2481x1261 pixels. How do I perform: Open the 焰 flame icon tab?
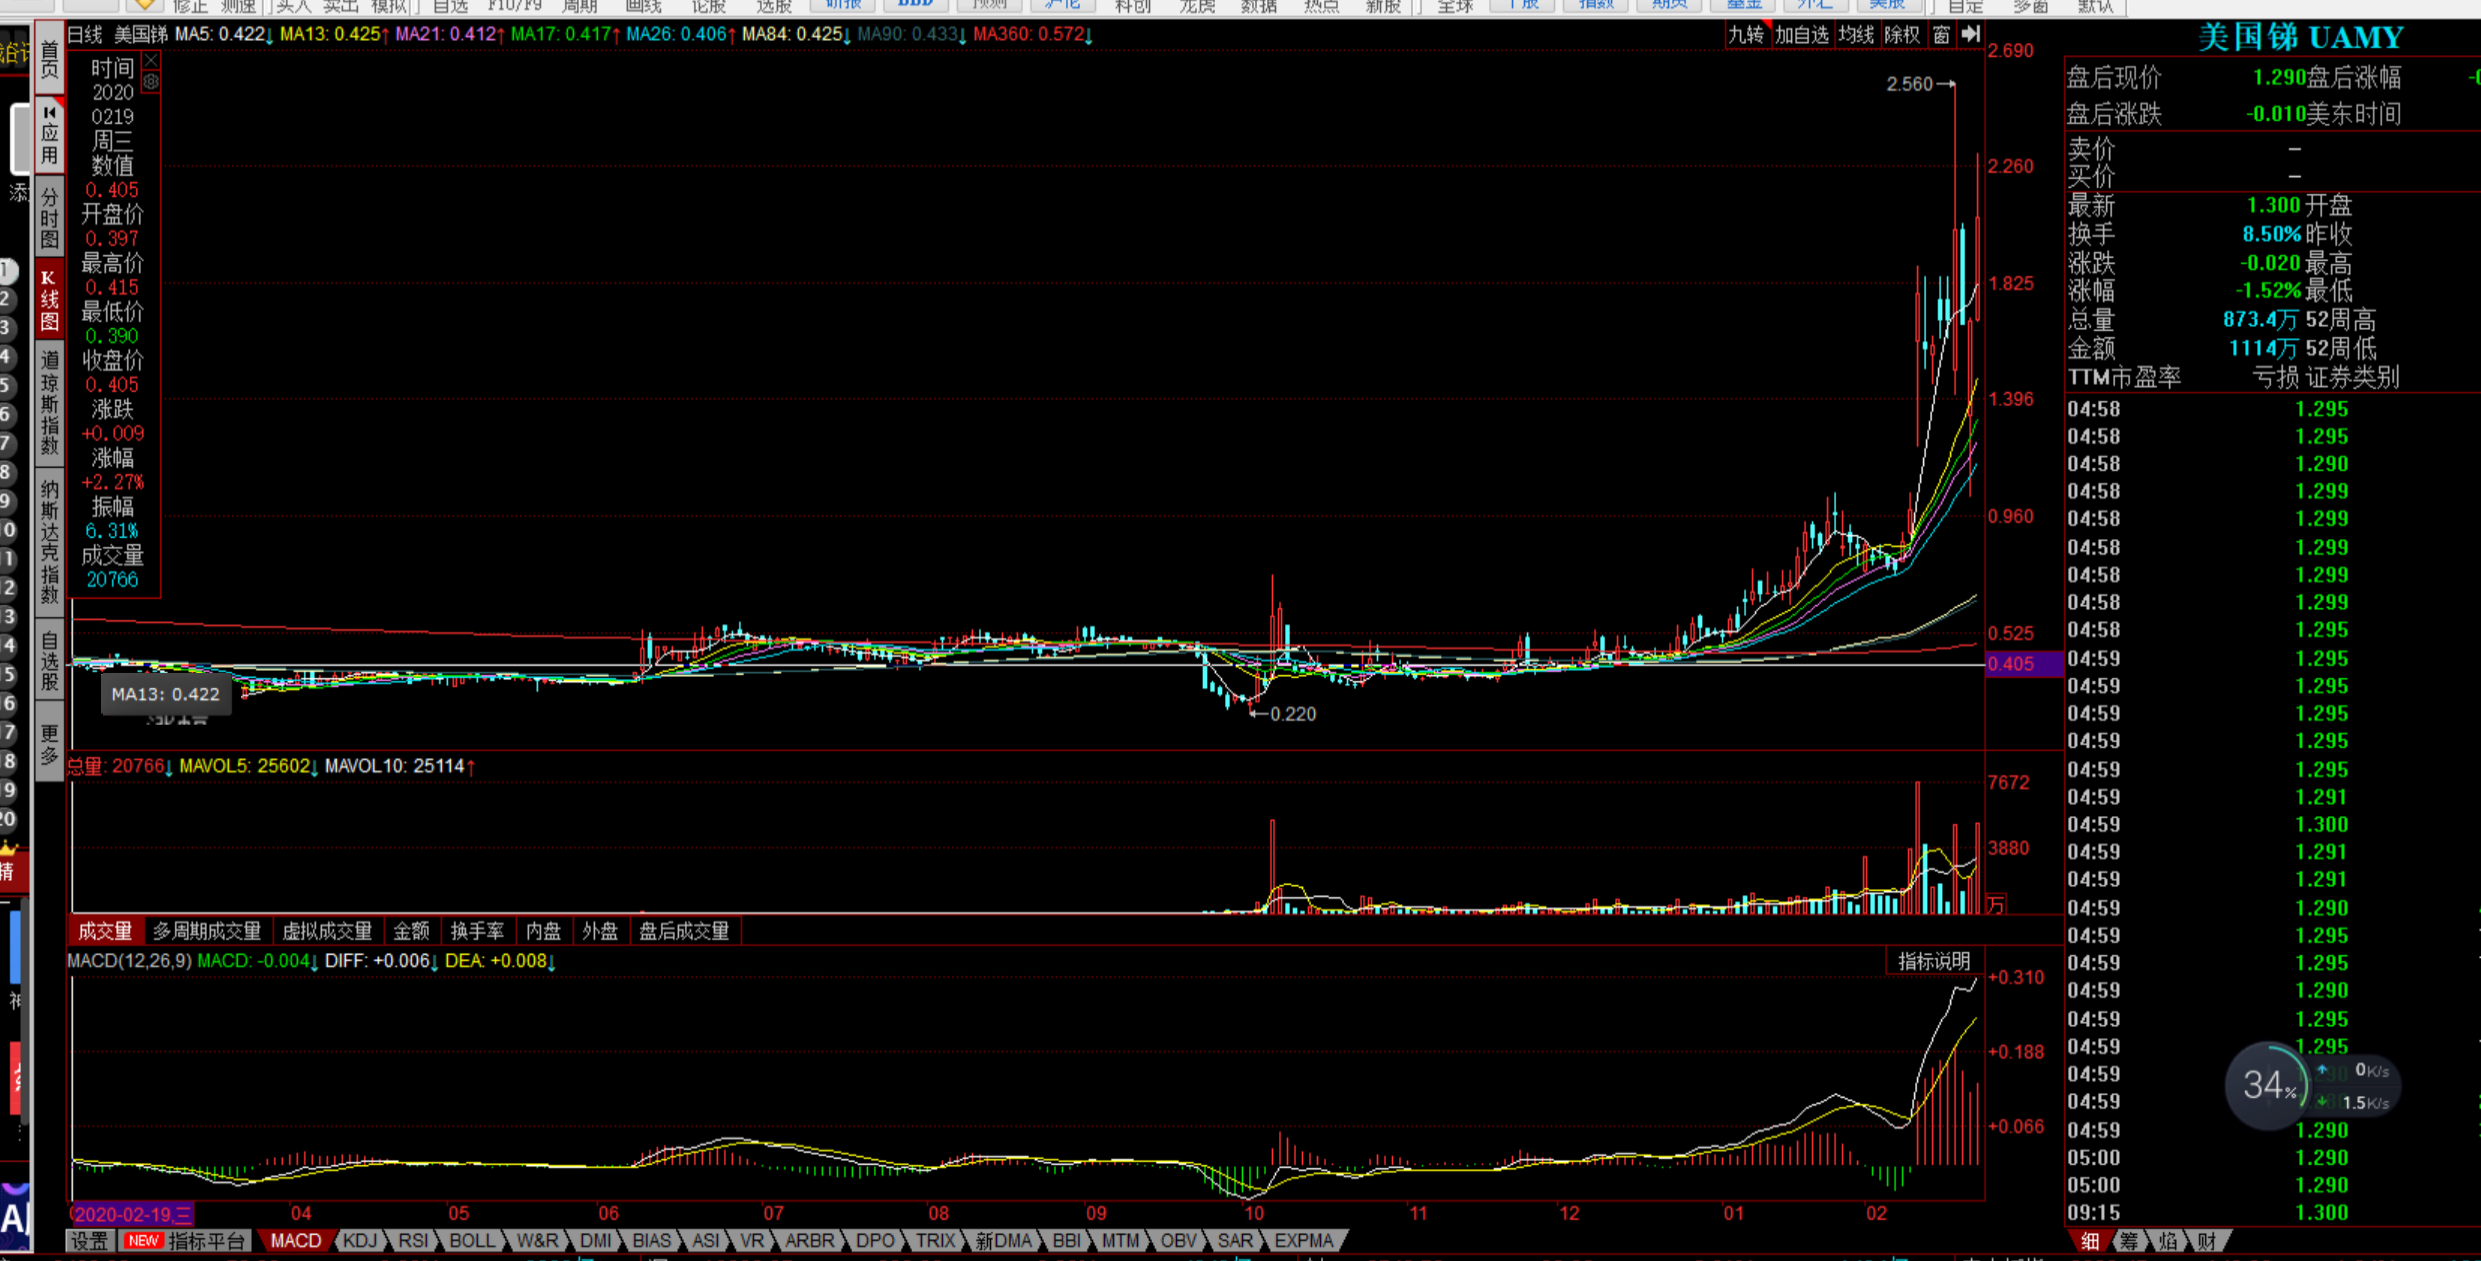coord(2167,1241)
